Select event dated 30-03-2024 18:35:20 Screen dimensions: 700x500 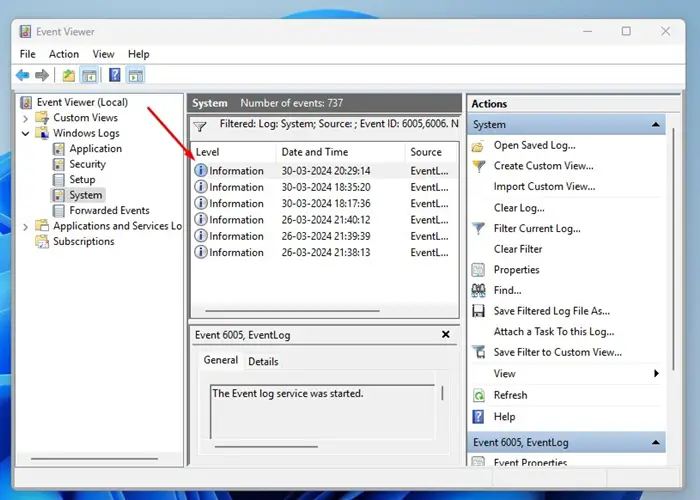(325, 187)
